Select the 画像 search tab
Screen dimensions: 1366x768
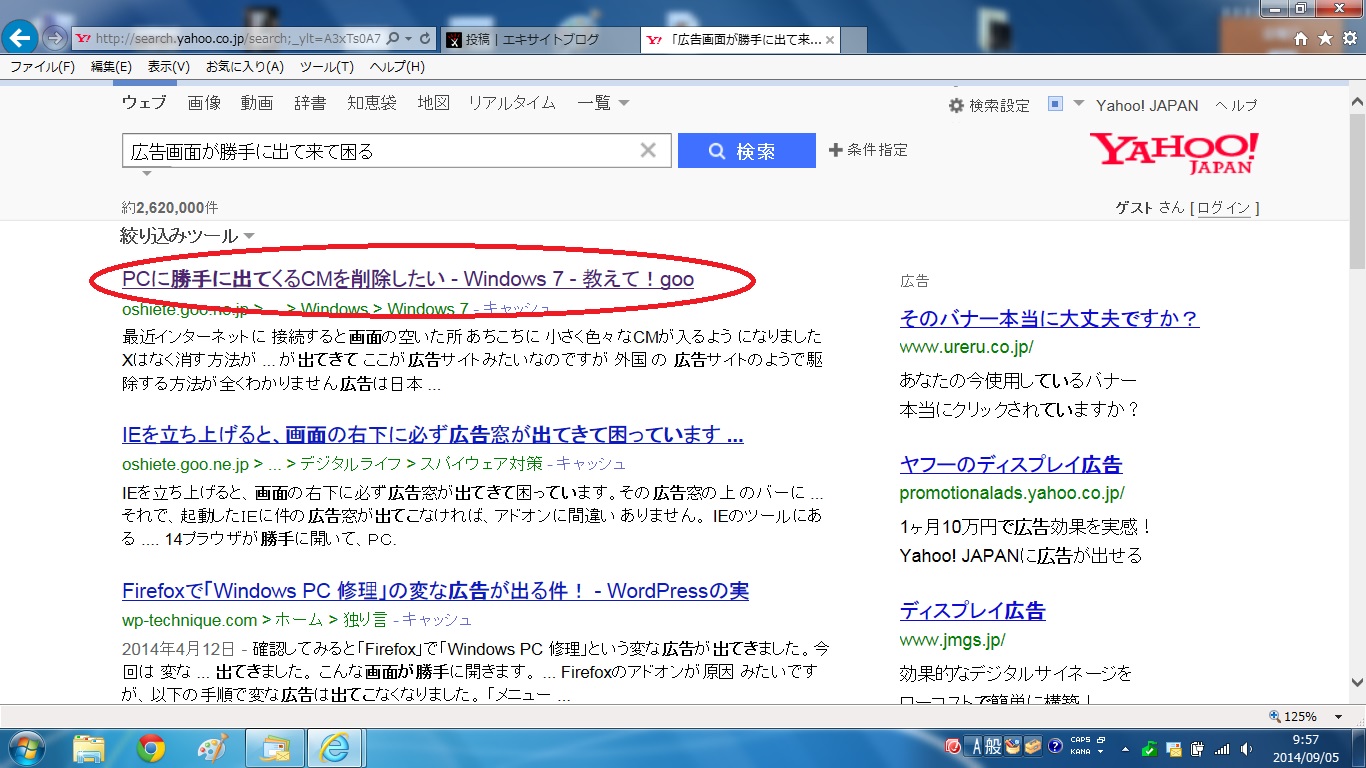pyautogui.click(x=204, y=103)
